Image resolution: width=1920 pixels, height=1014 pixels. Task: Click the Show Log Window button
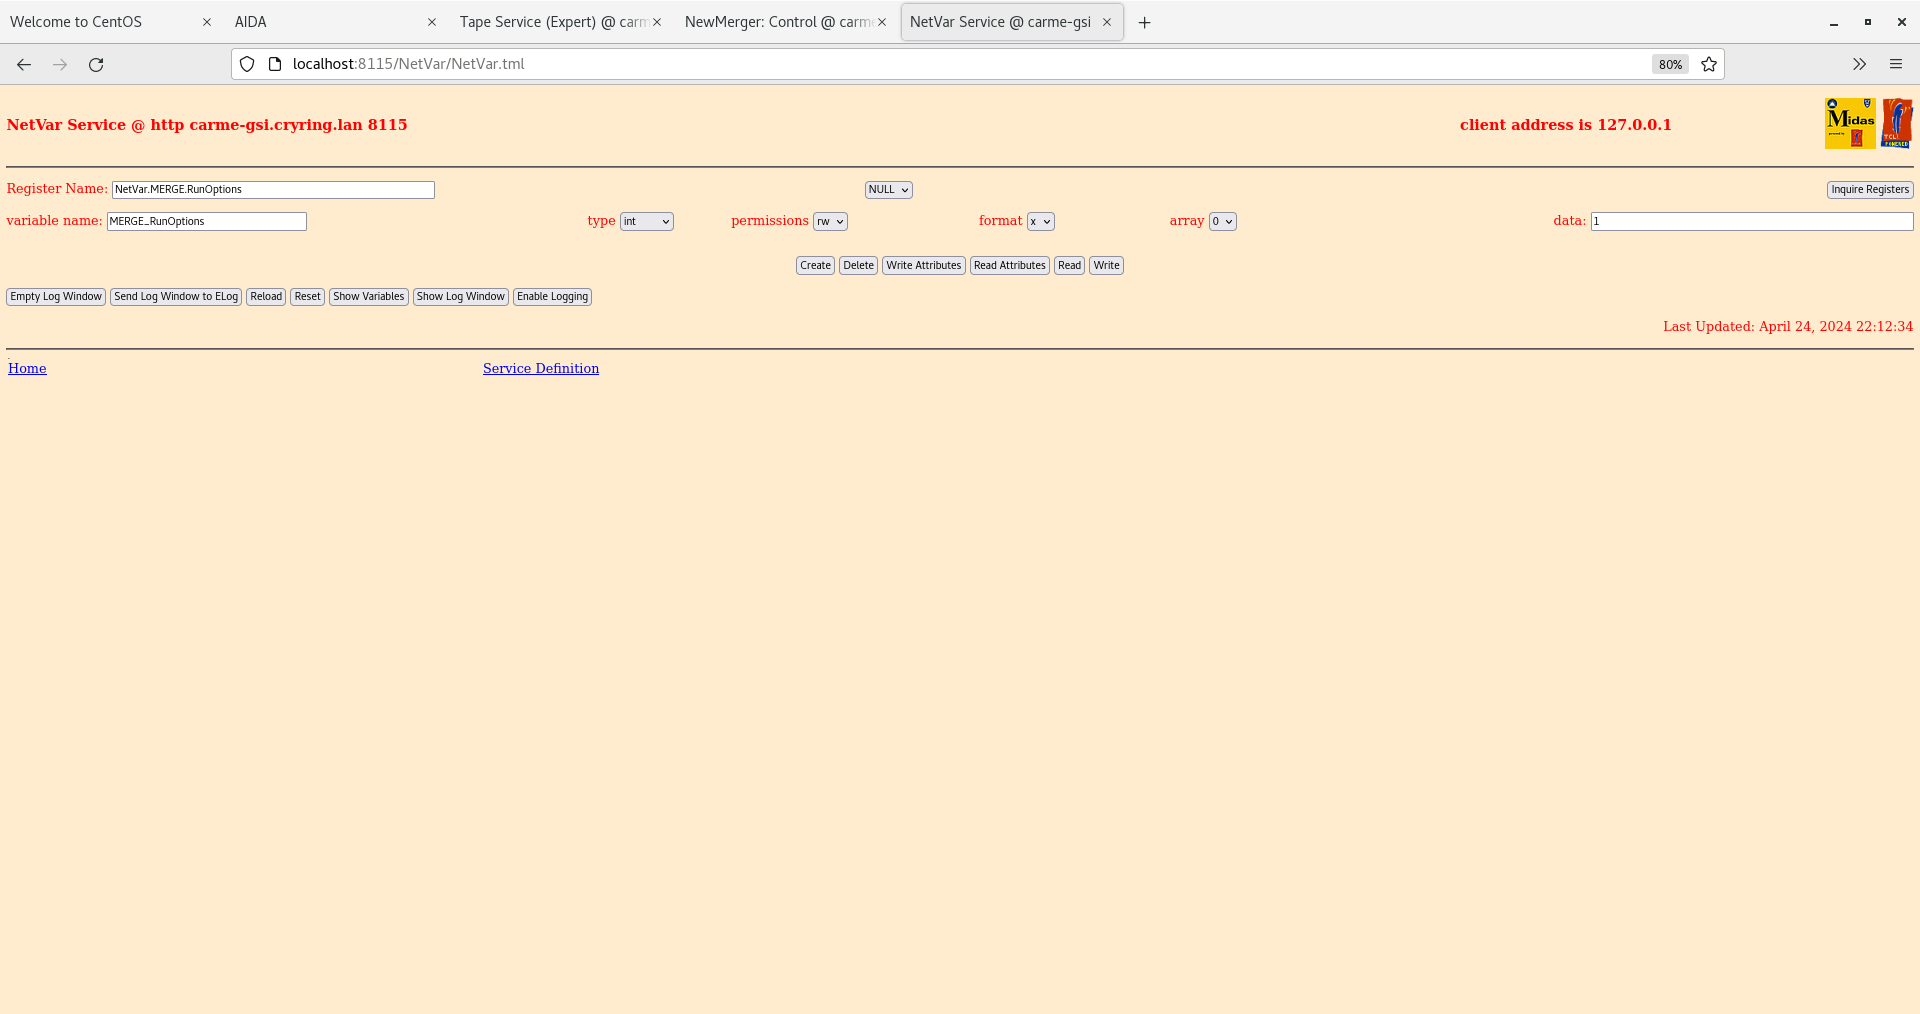point(461,297)
